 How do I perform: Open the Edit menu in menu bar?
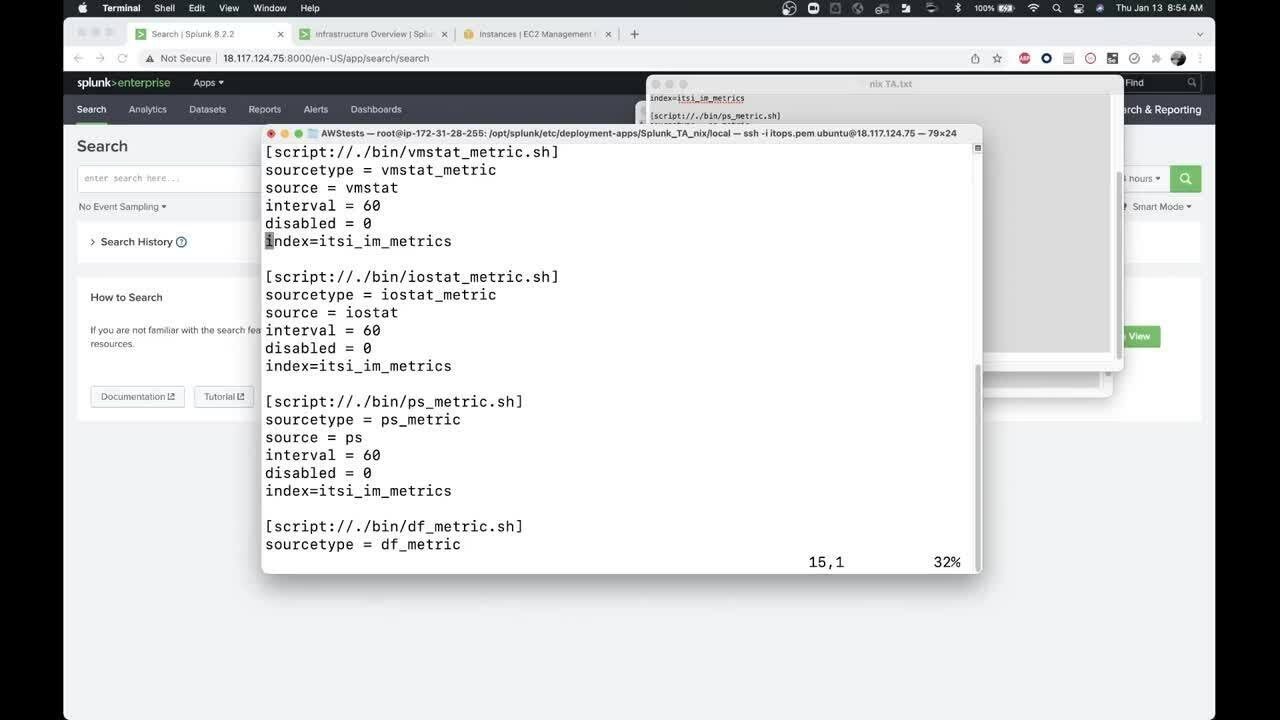(197, 8)
